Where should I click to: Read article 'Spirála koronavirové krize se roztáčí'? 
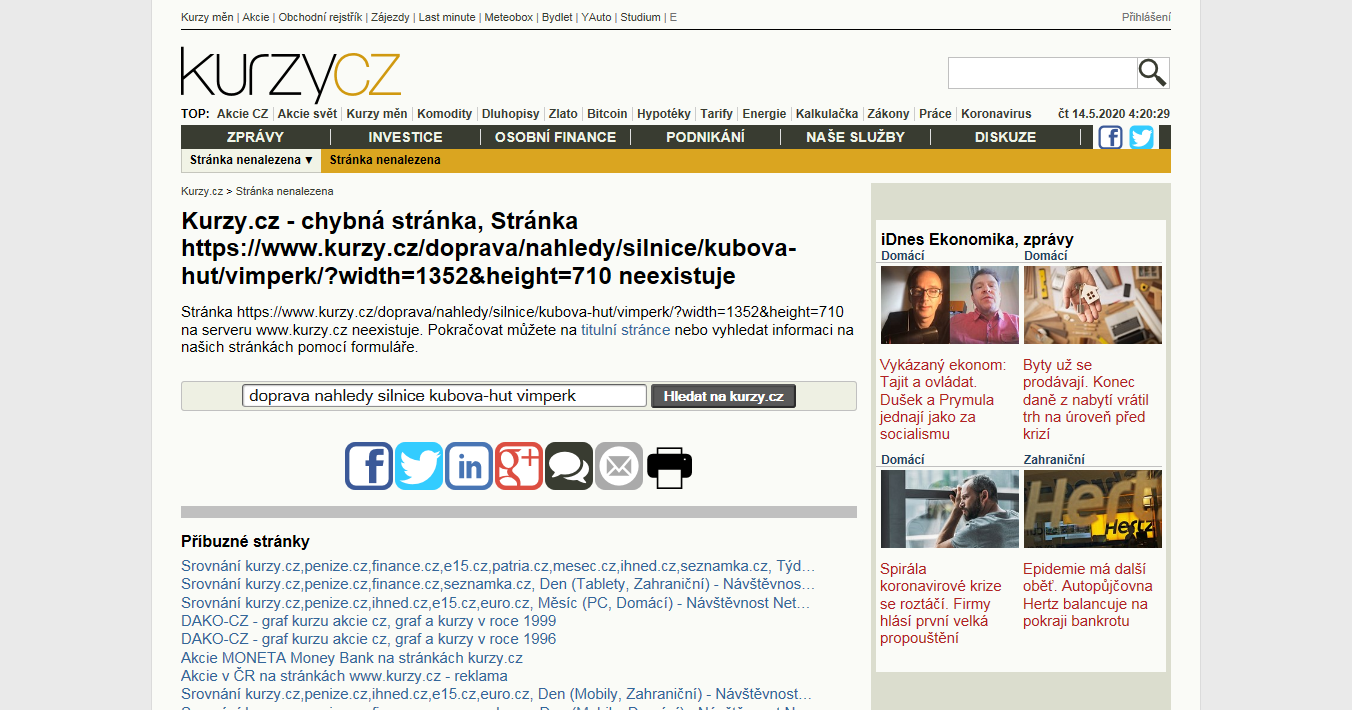tap(941, 603)
